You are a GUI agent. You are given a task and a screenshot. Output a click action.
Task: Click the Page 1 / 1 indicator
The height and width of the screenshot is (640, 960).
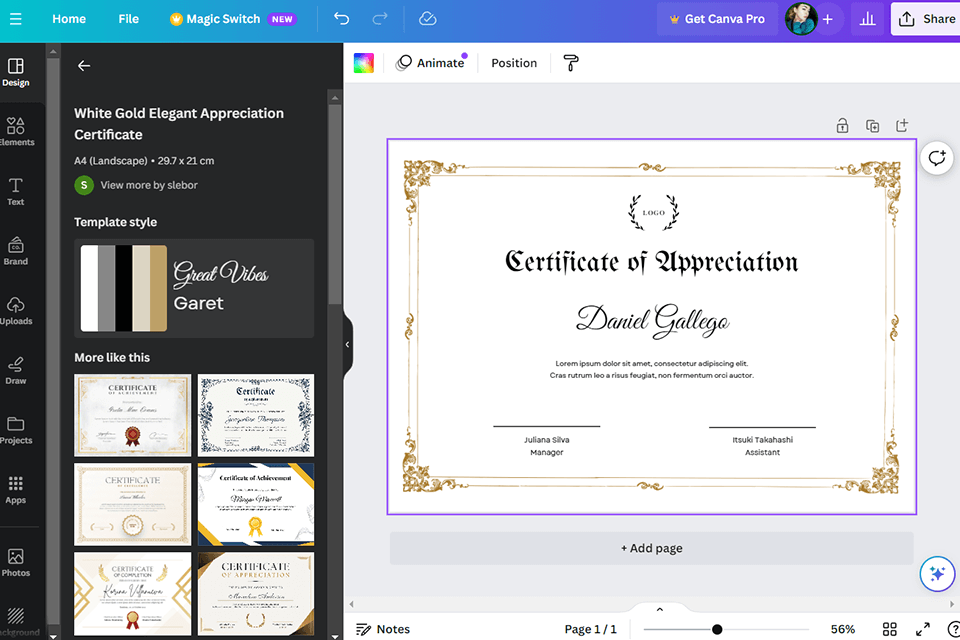click(590, 629)
